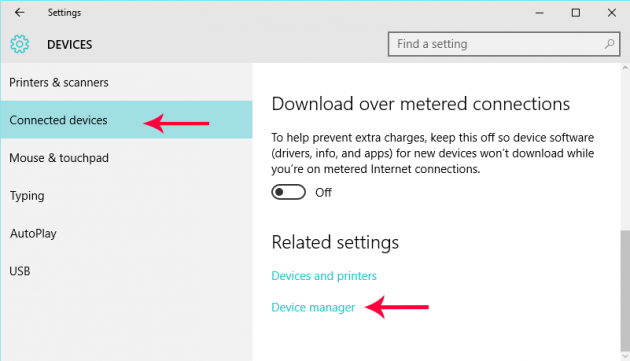Close the Settings window
This screenshot has height=361, width=630.
[x=612, y=13]
